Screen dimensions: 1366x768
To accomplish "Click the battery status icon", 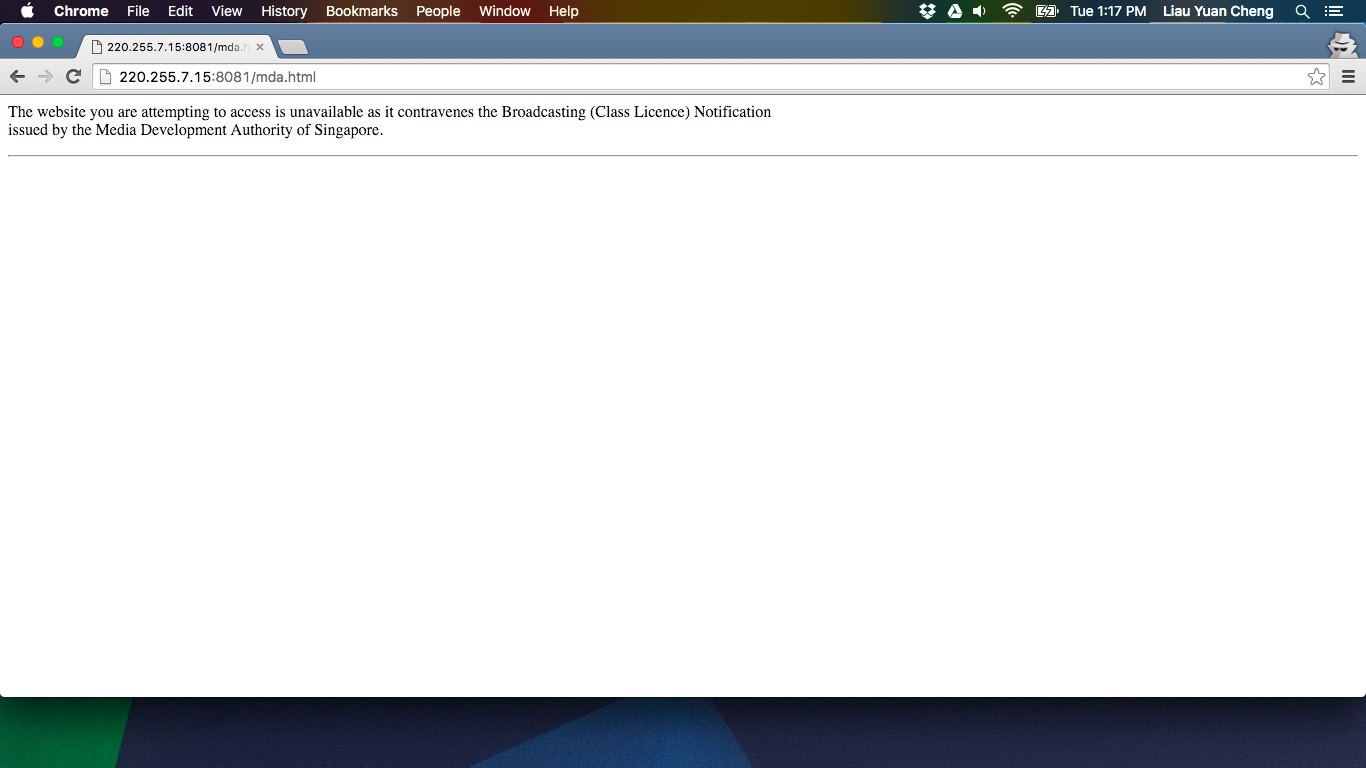I will [1047, 11].
